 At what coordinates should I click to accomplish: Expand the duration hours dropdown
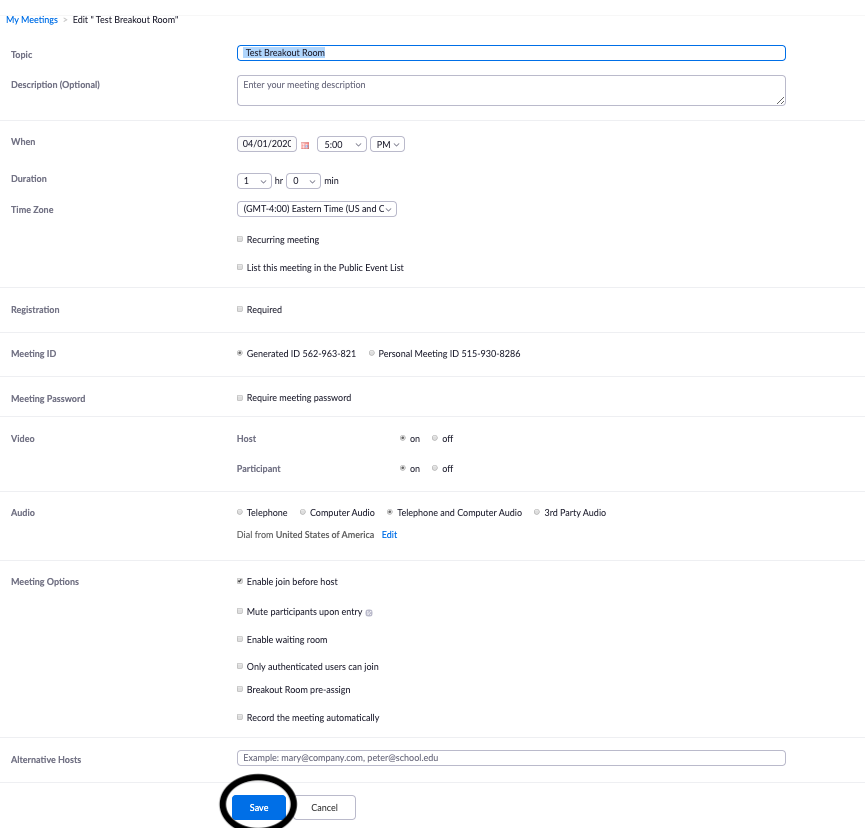254,181
